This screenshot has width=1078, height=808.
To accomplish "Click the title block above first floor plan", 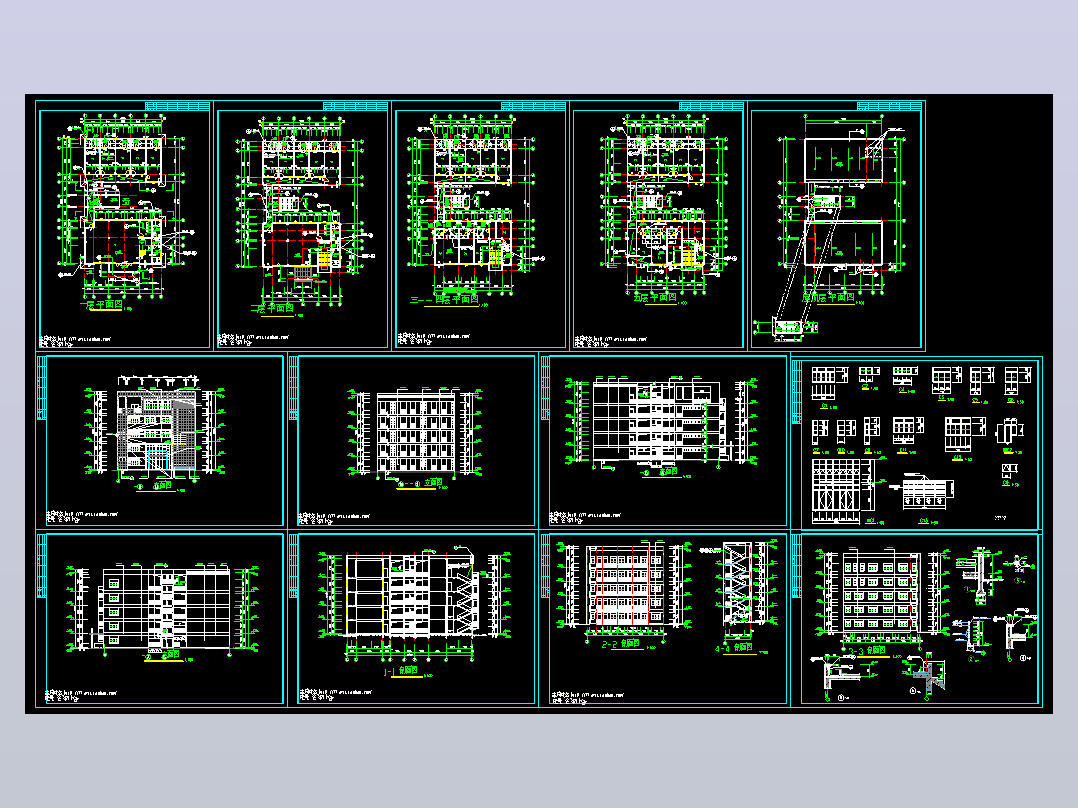I will coord(177,106).
